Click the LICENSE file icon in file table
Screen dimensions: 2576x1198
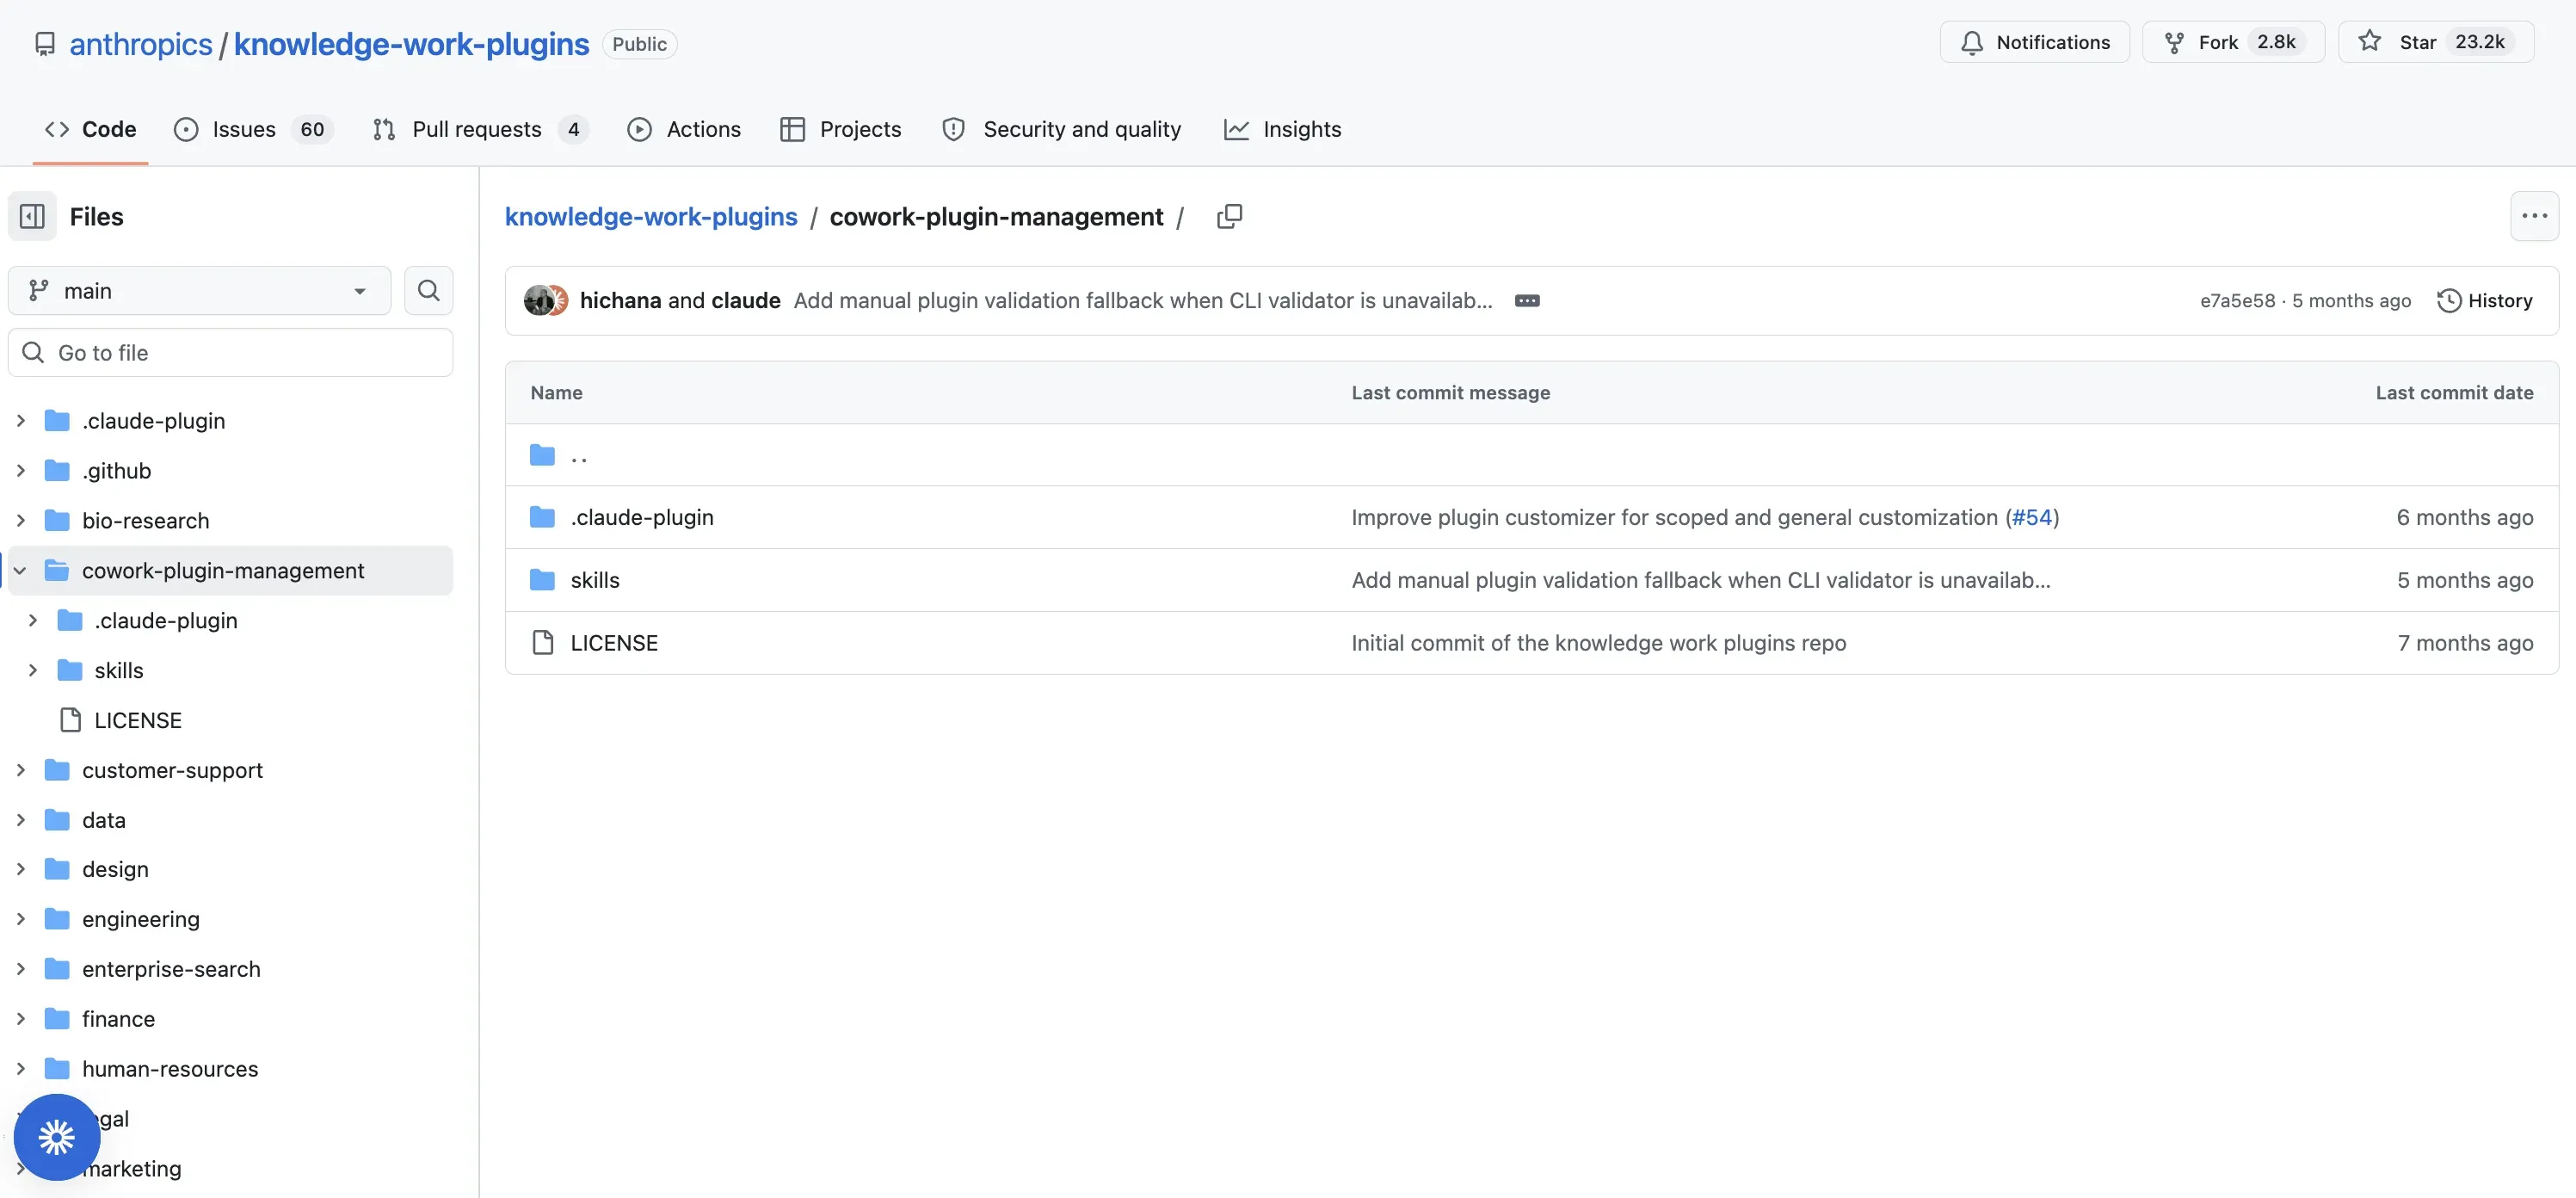coord(542,643)
